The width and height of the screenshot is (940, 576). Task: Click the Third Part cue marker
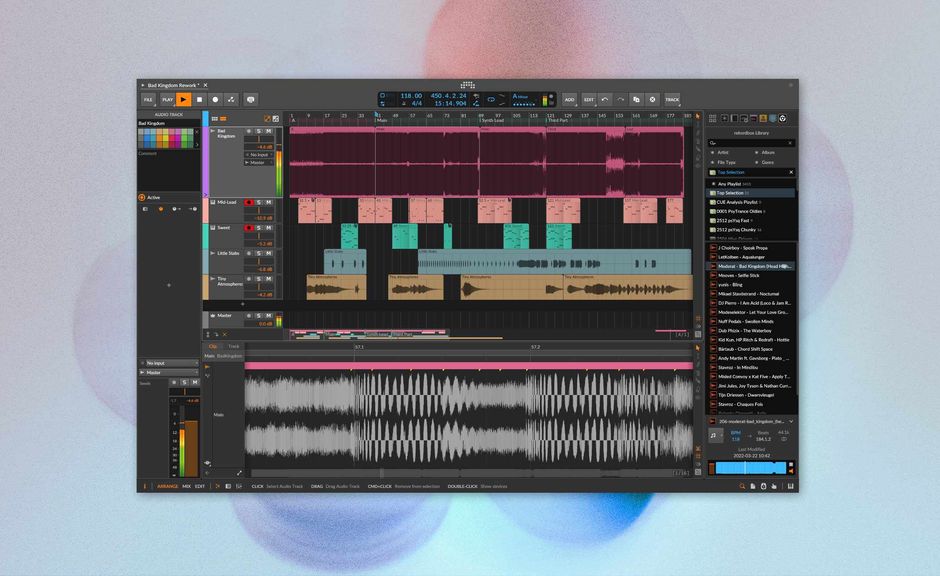point(558,120)
